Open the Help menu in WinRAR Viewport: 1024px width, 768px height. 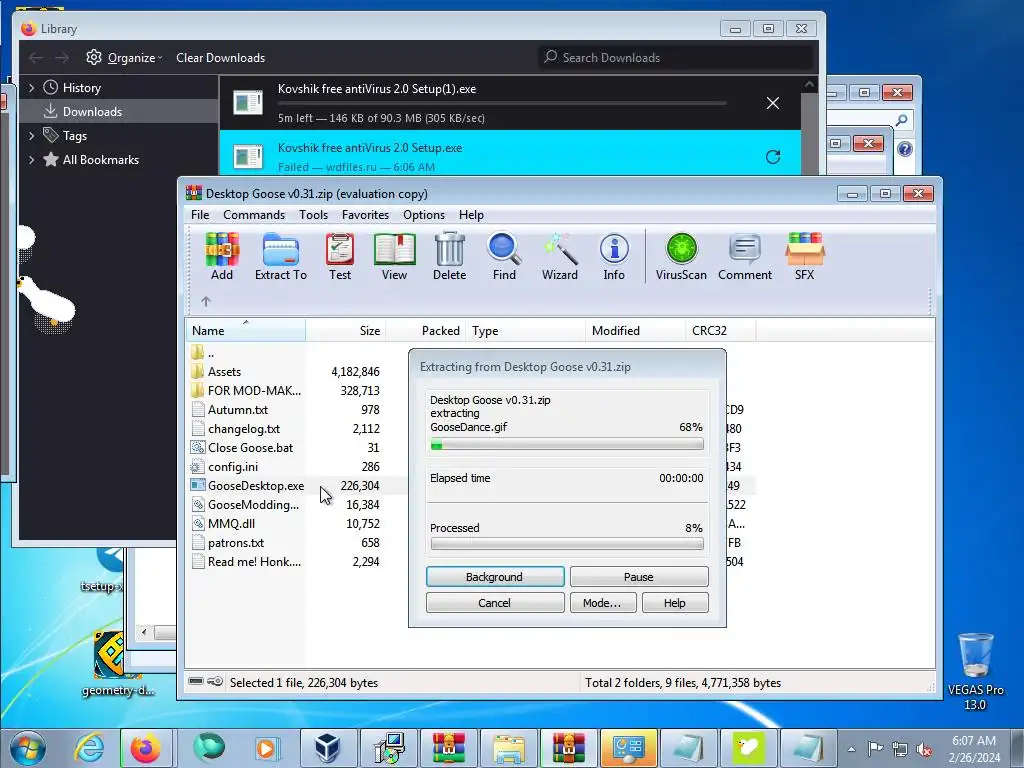(471, 215)
